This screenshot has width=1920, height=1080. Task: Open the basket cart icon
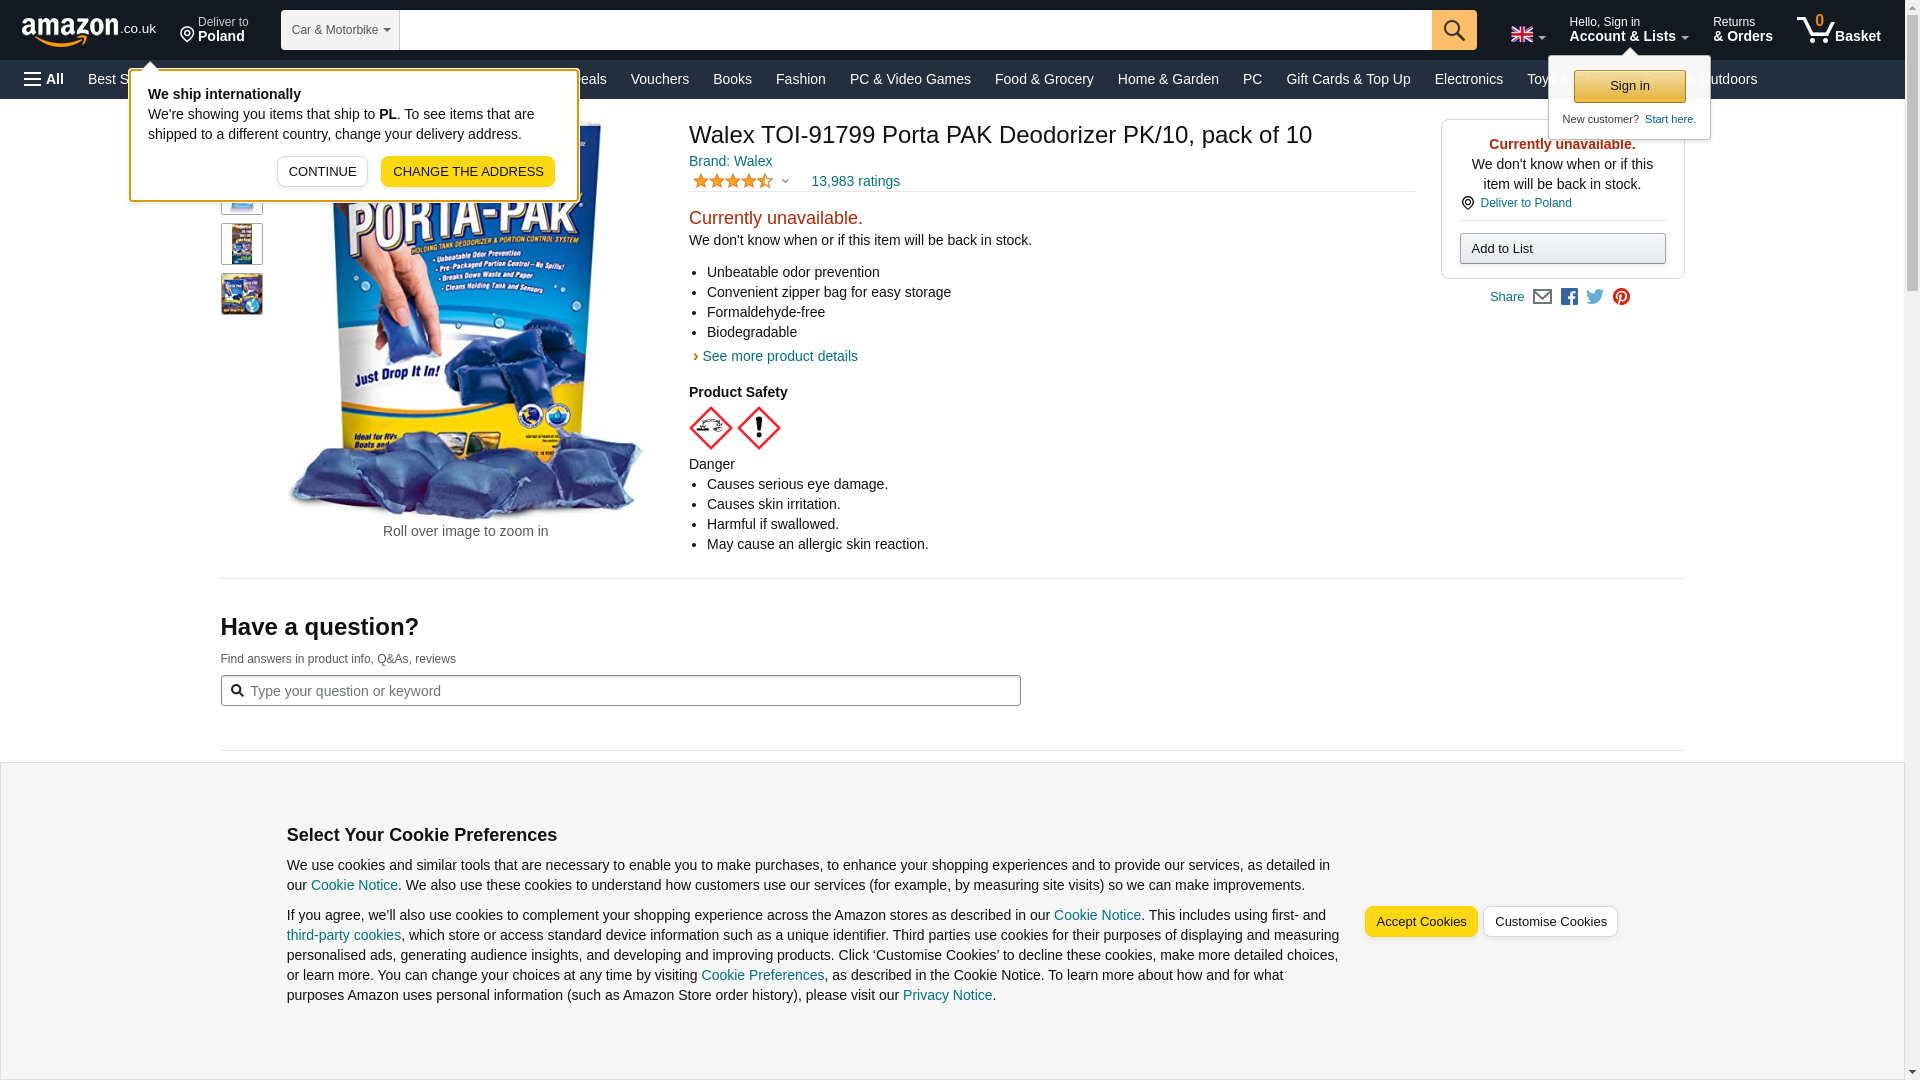[1838, 30]
